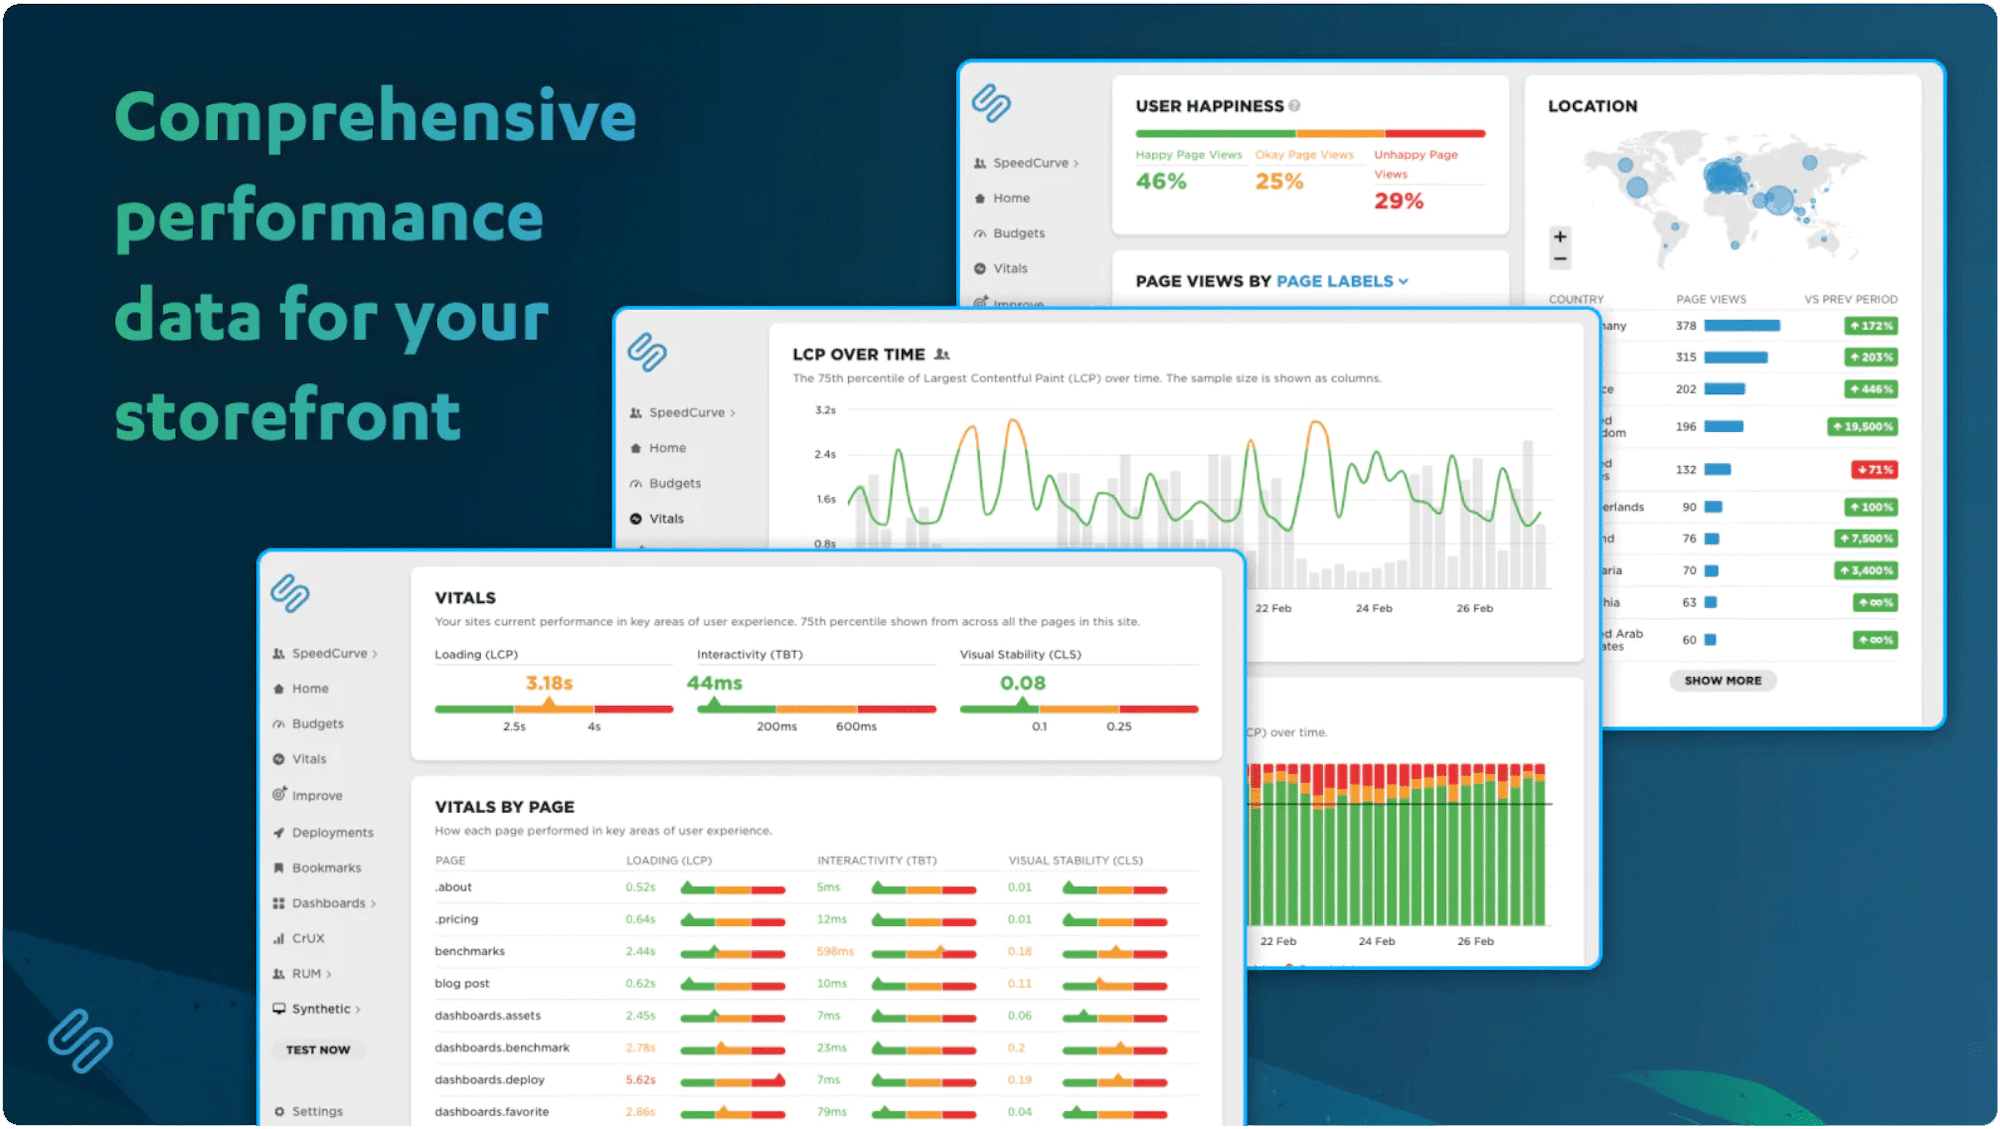The height and width of the screenshot is (1129, 2000).
Task: Click the Settings gear icon
Action: (279, 1111)
